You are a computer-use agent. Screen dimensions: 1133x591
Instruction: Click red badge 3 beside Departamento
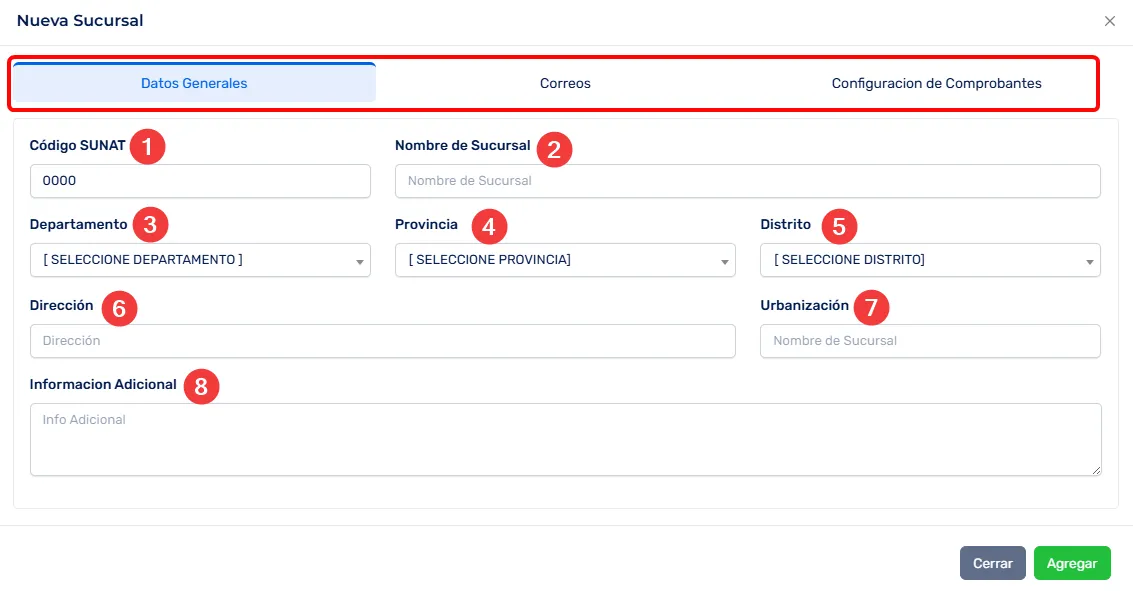pyautogui.click(x=150, y=225)
